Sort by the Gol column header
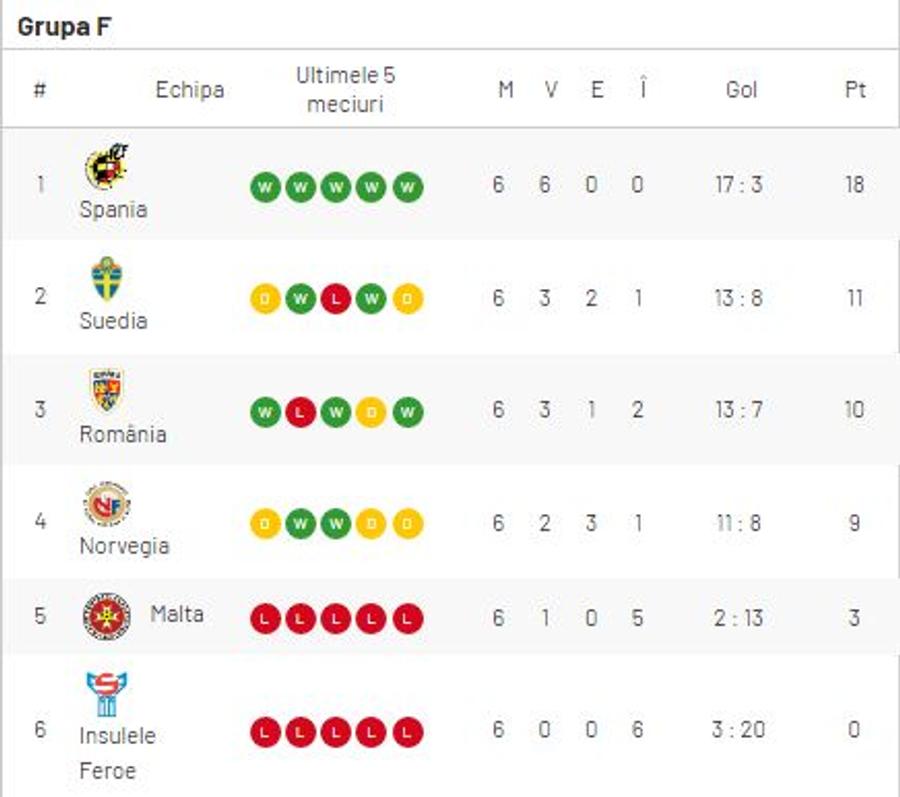Viewport: 900px width, 797px height. (x=742, y=90)
